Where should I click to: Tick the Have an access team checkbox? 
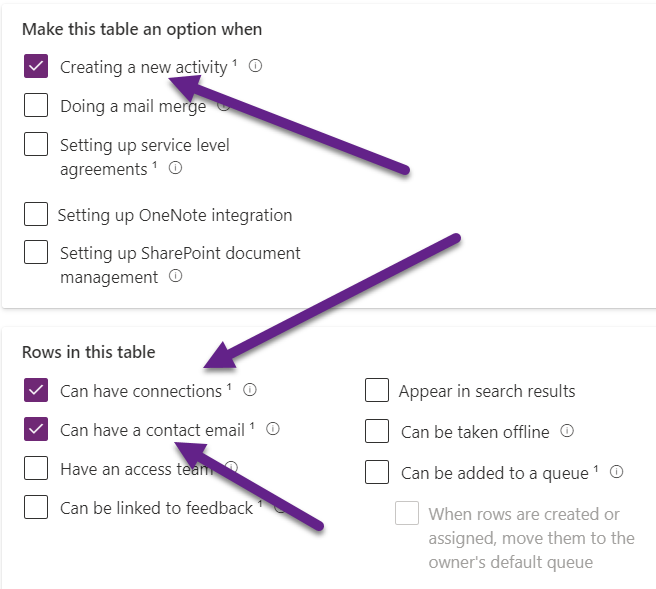click(36, 468)
